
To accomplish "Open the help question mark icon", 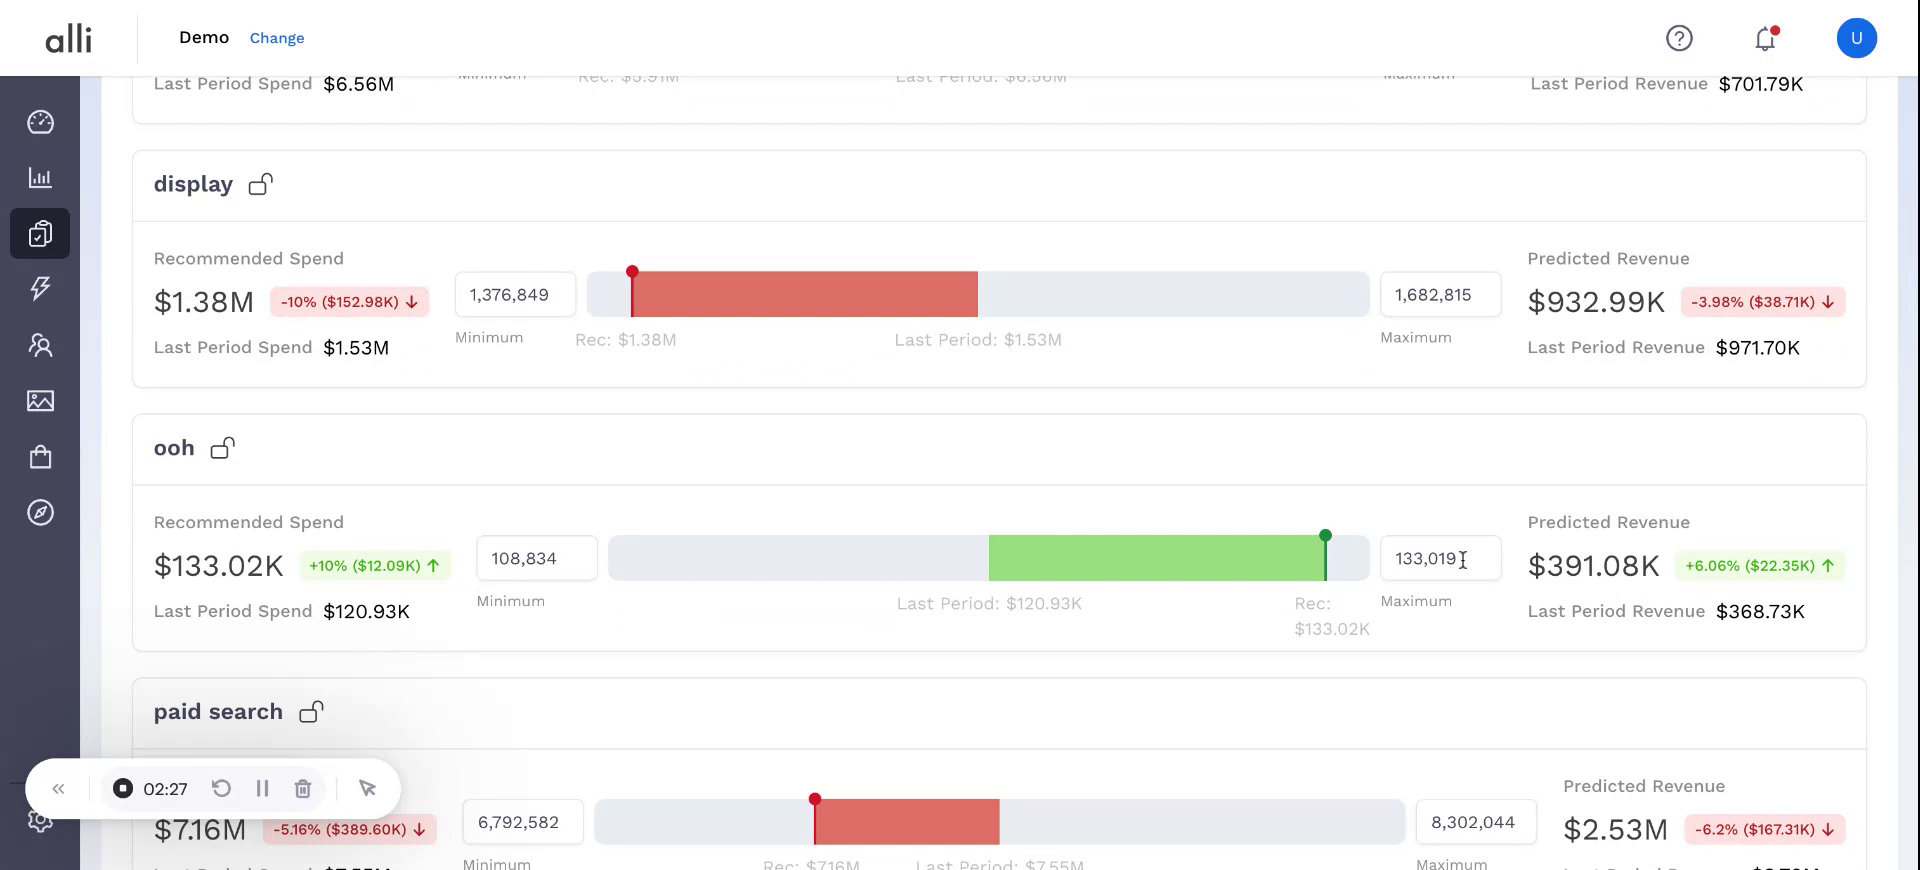I will pos(1679,38).
